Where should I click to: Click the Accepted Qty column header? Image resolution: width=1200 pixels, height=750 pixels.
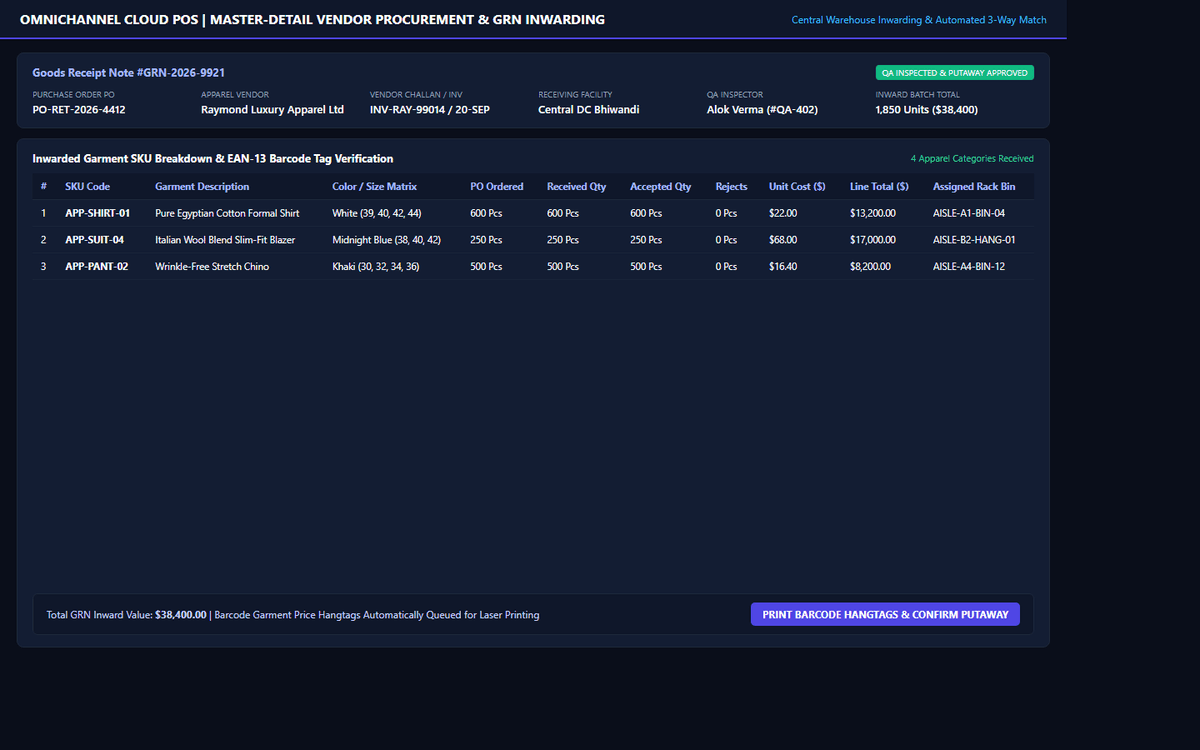point(661,187)
